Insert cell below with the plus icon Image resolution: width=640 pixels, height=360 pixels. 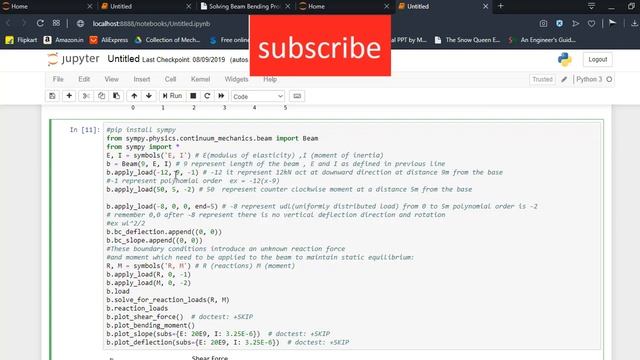pos(69,96)
